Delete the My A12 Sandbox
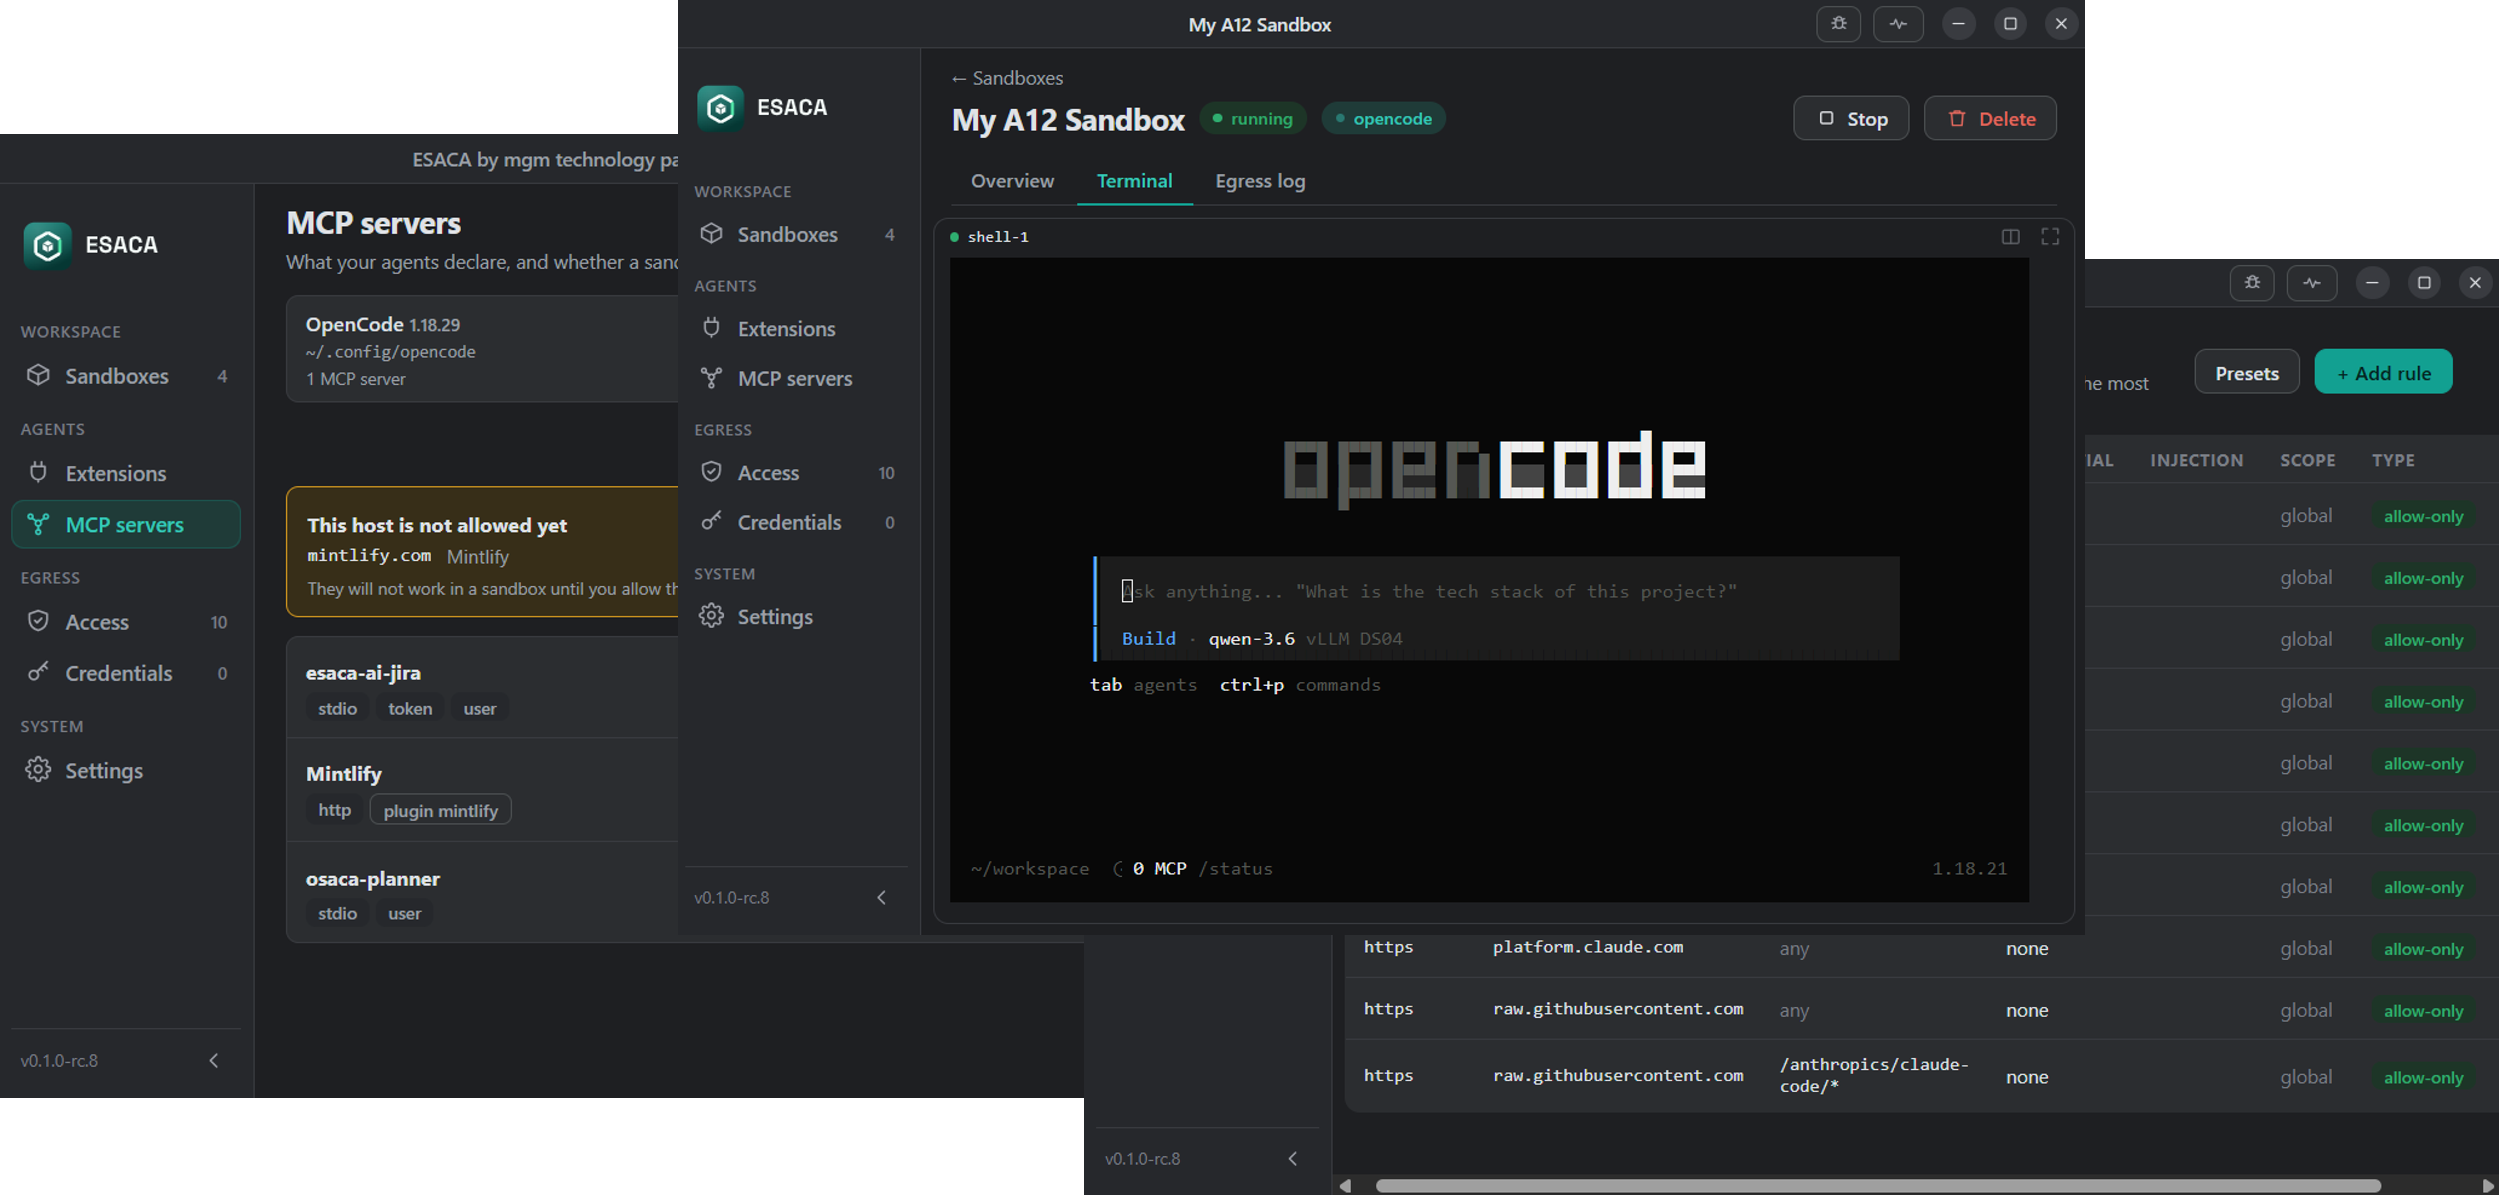The height and width of the screenshot is (1195, 2499). (1990, 118)
